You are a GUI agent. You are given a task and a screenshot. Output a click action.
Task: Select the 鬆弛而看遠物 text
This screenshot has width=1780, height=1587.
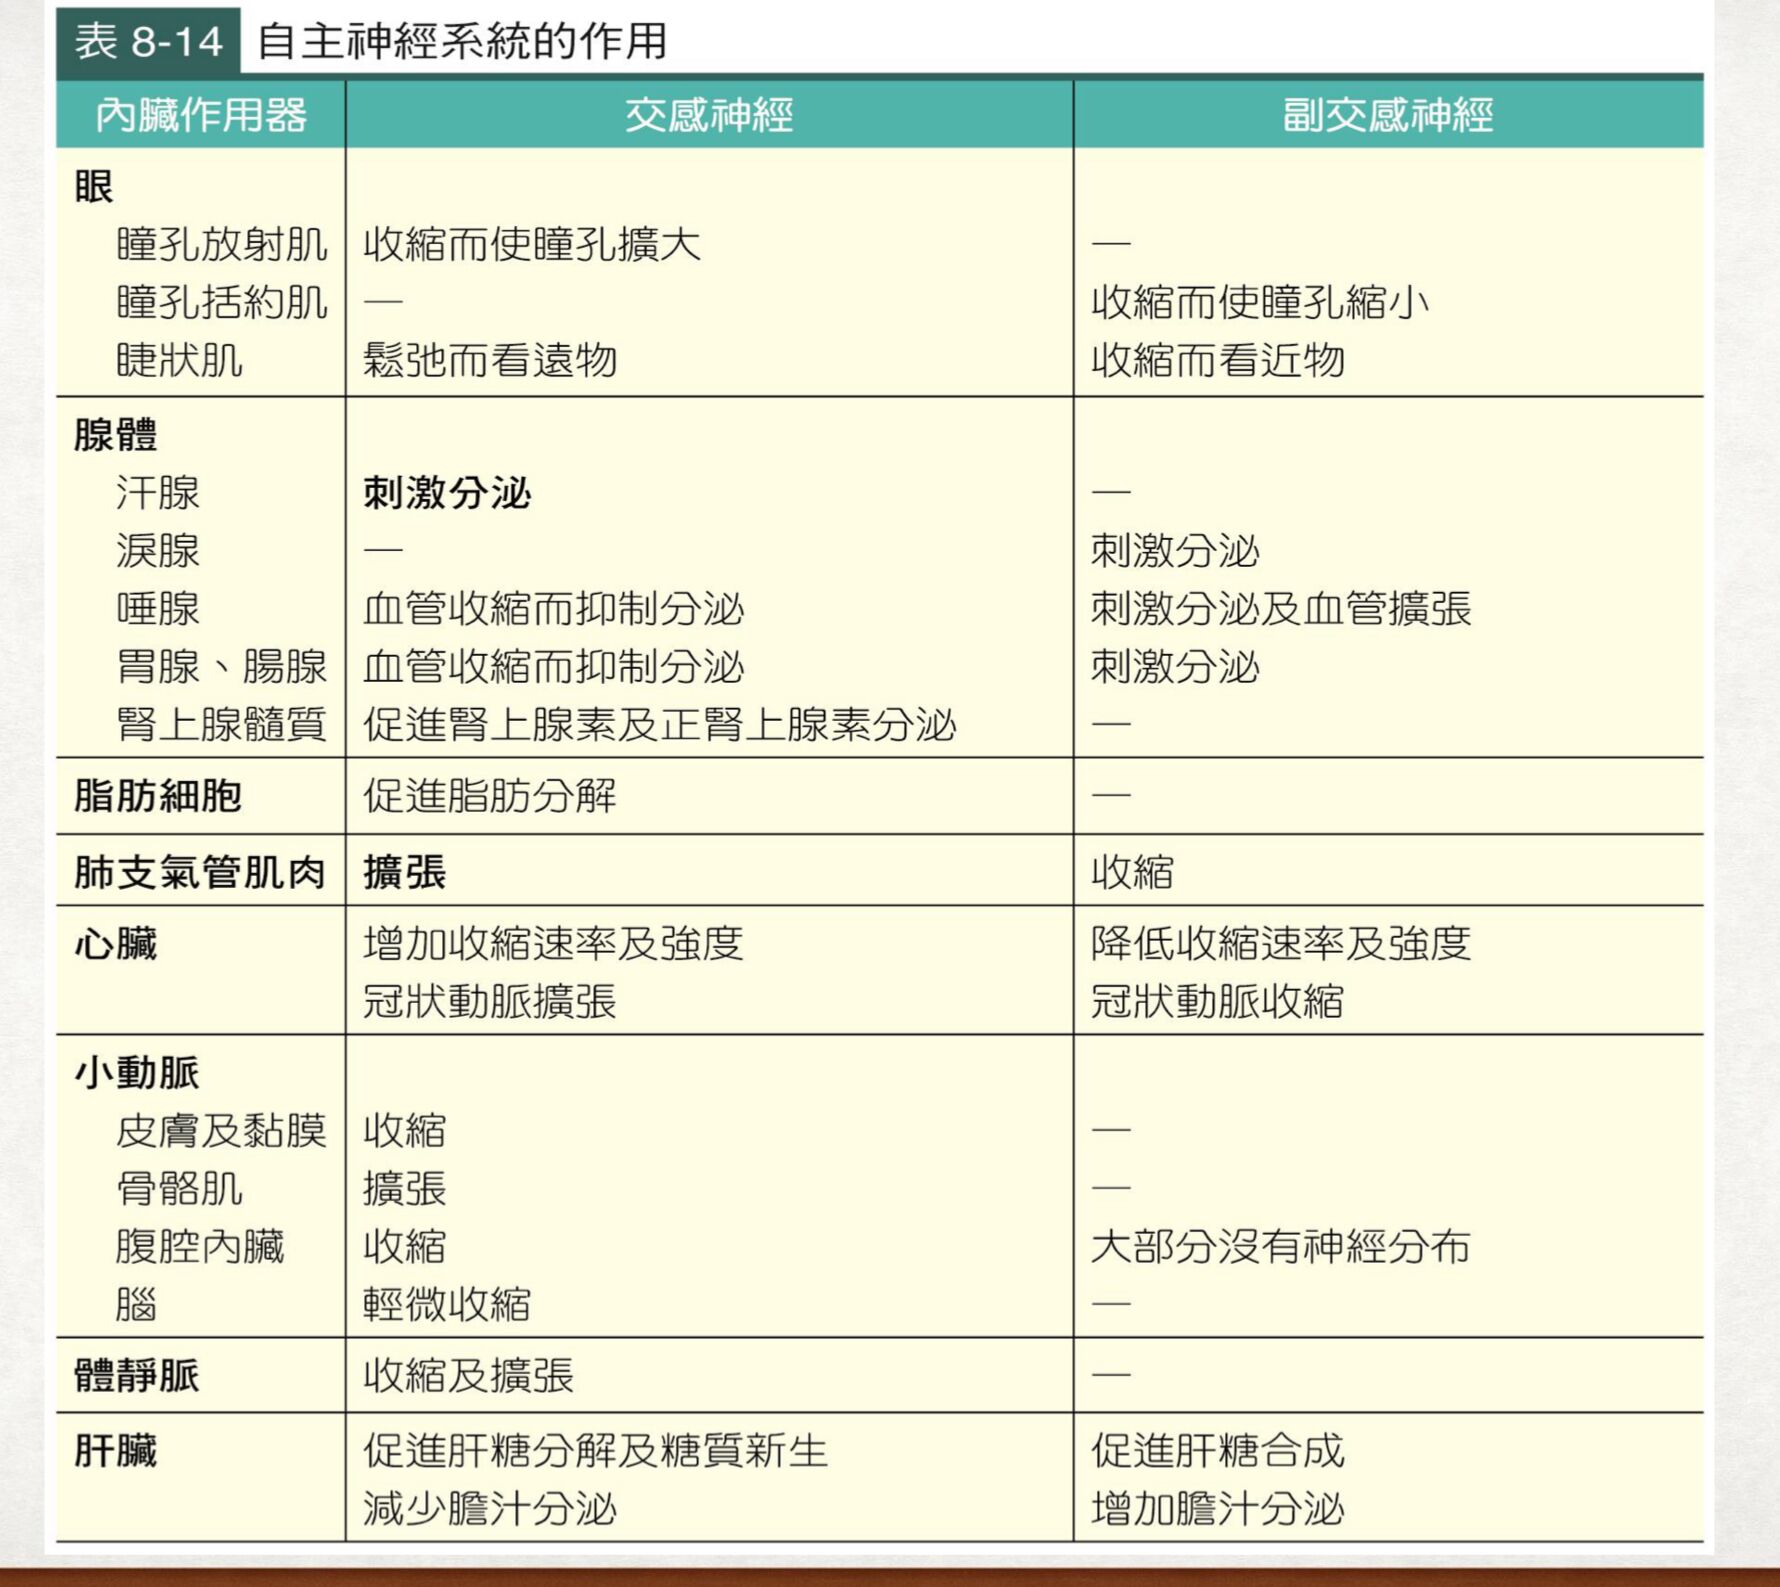pyautogui.click(x=490, y=360)
